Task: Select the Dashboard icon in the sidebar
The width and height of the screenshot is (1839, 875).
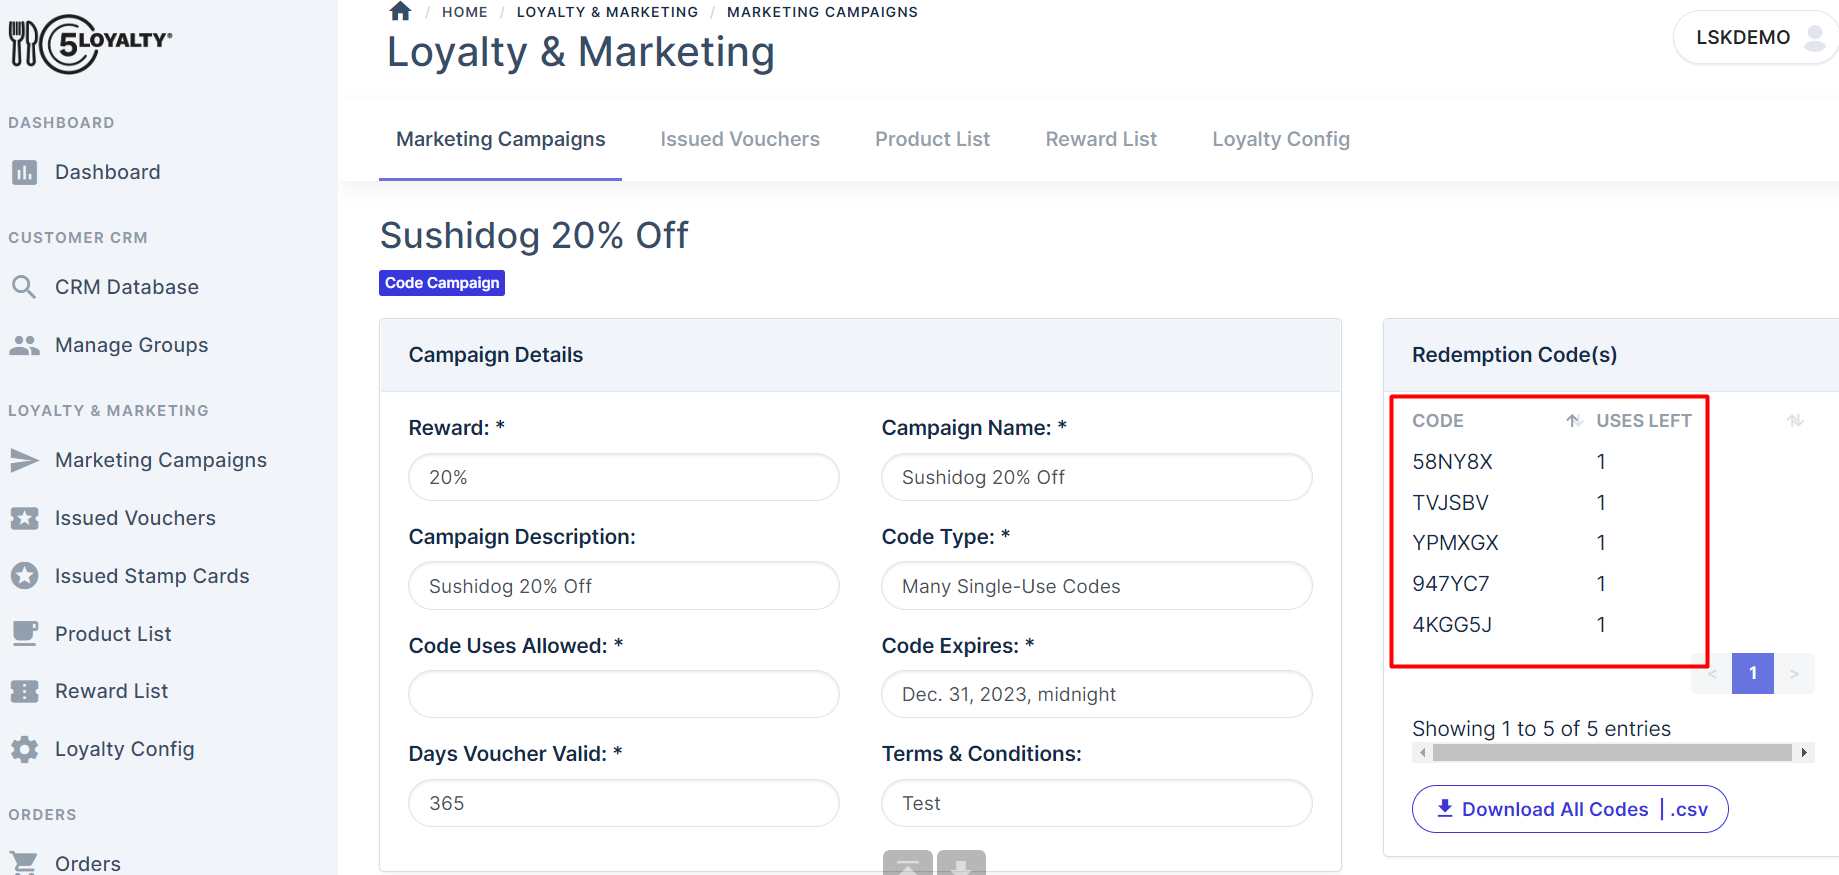Action: [25, 171]
